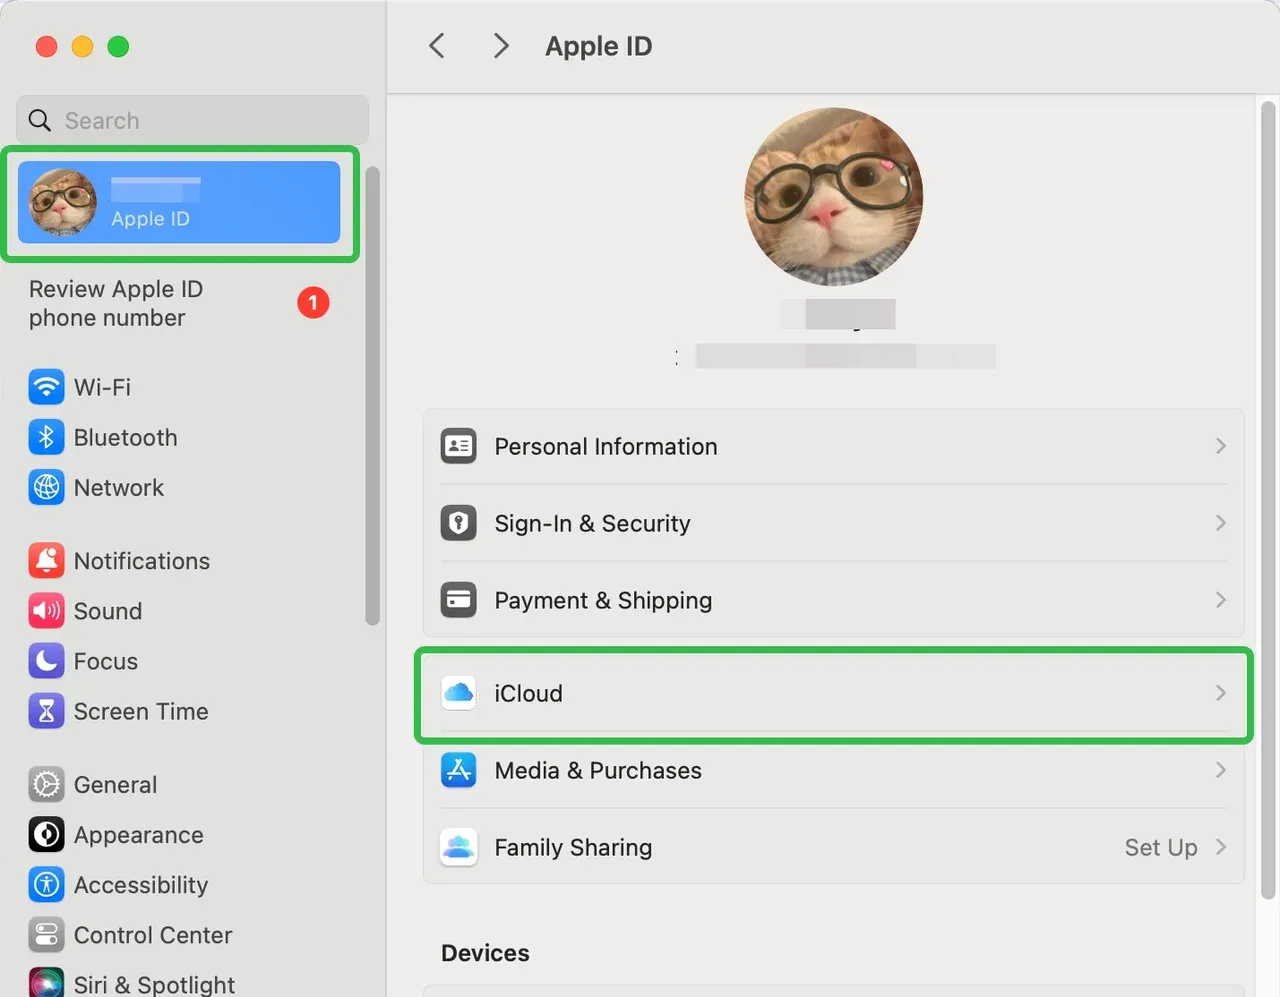Expand iCloud row chevron
The height and width of the screenshot is (997, 1280).
(1220, 693)
